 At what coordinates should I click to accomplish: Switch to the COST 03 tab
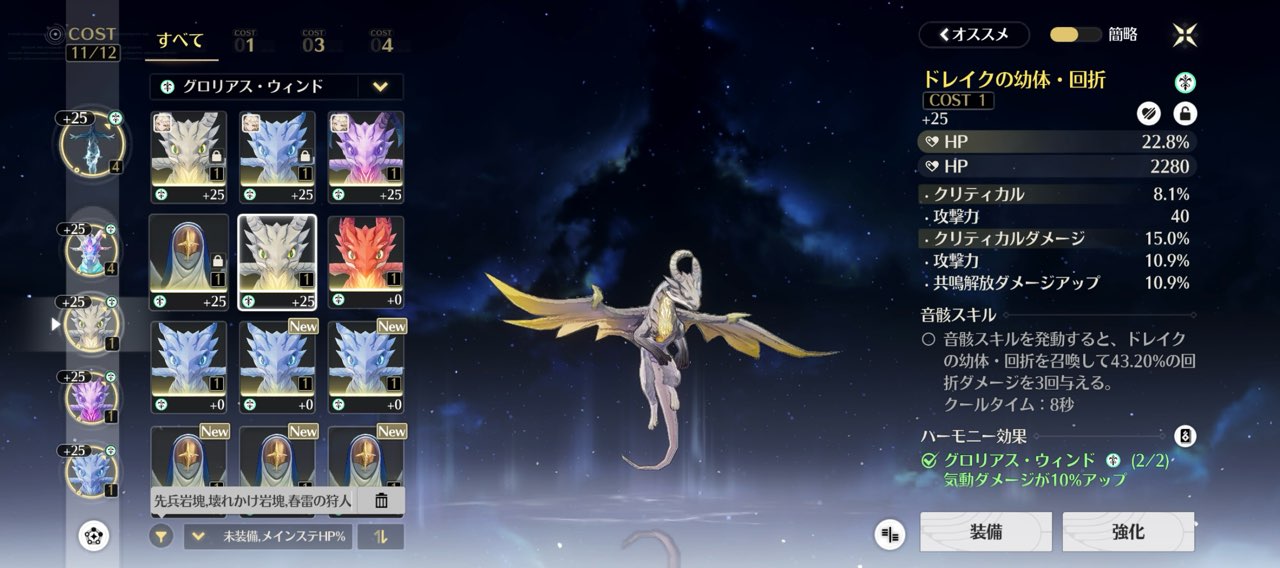tap(313, 42)
